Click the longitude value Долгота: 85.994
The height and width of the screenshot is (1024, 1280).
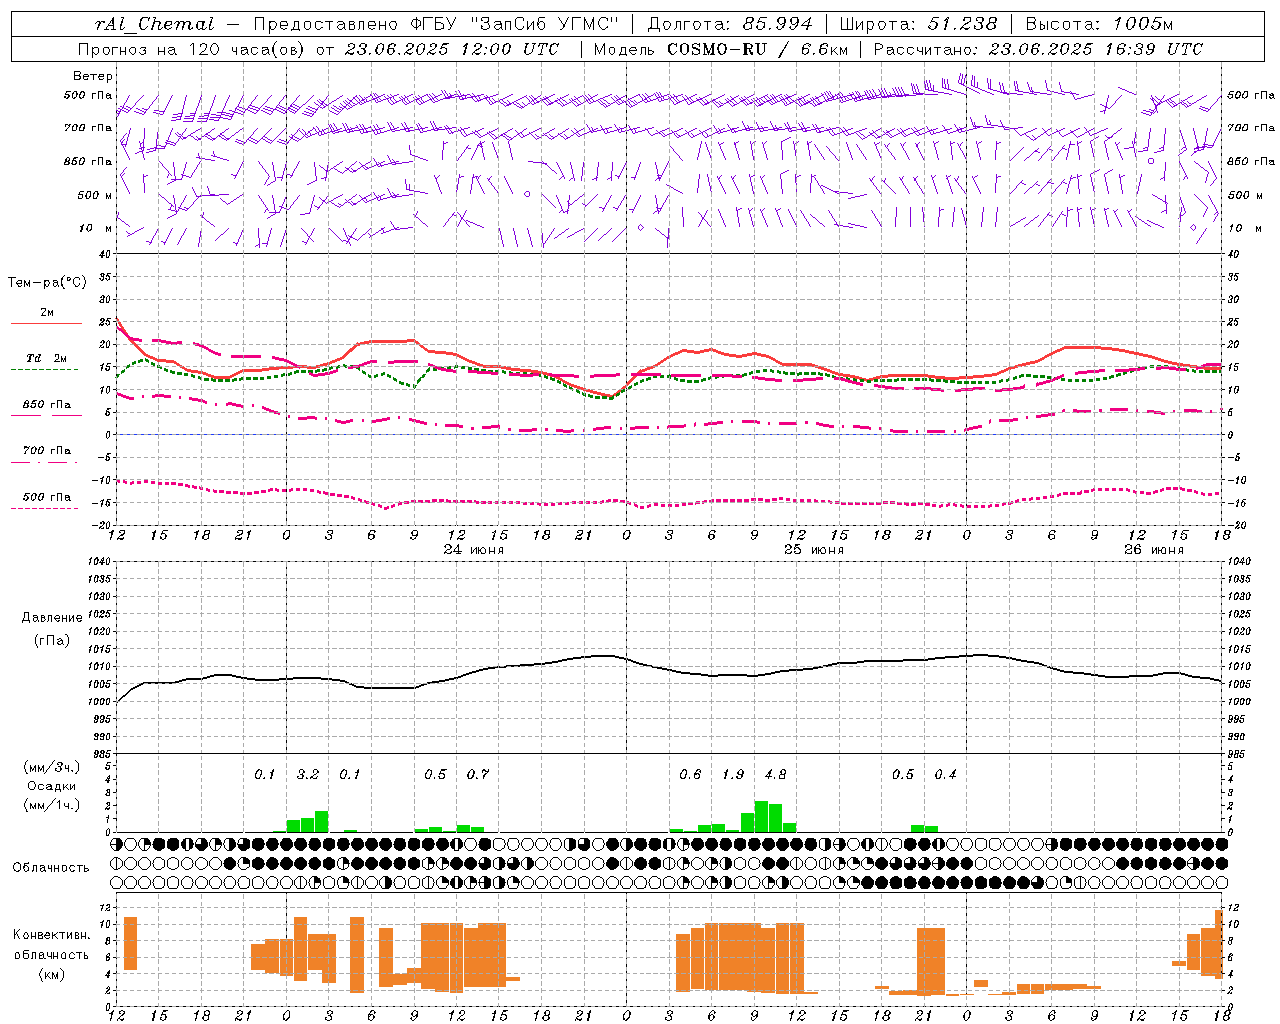tap(730, 24)
